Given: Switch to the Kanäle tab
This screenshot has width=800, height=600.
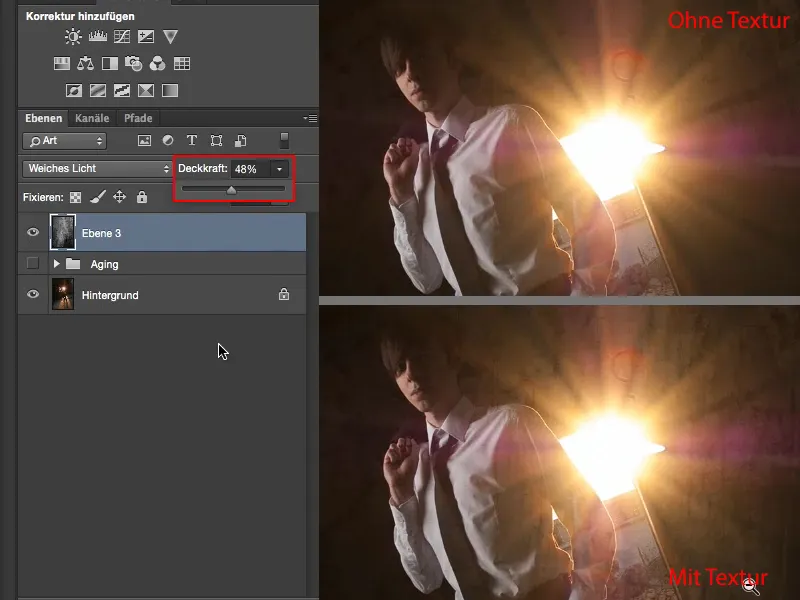Looking at the screenshot, I should point(92,118).
